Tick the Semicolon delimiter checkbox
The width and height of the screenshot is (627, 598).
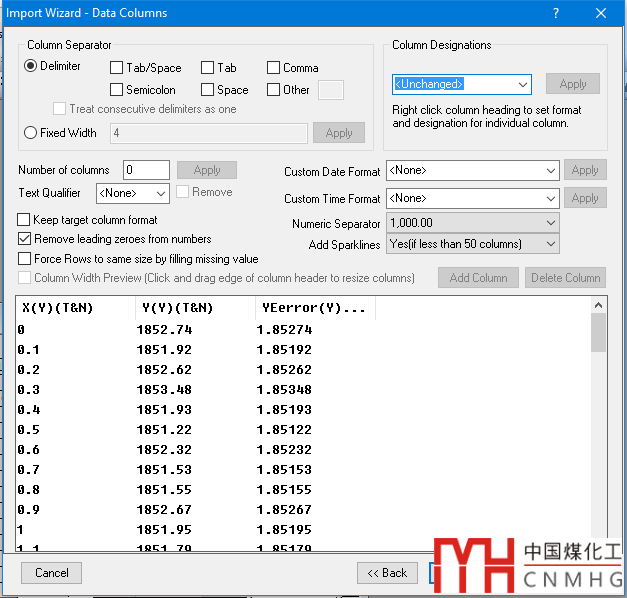117,90
